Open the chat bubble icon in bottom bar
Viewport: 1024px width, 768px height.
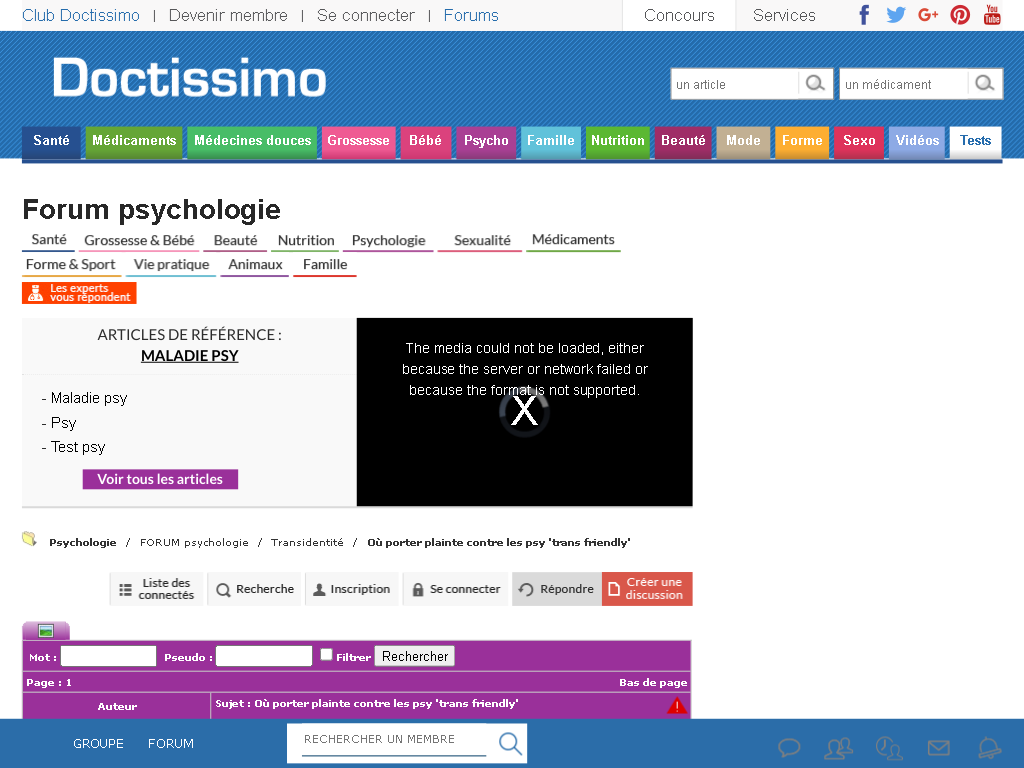(x=789, y=747)
